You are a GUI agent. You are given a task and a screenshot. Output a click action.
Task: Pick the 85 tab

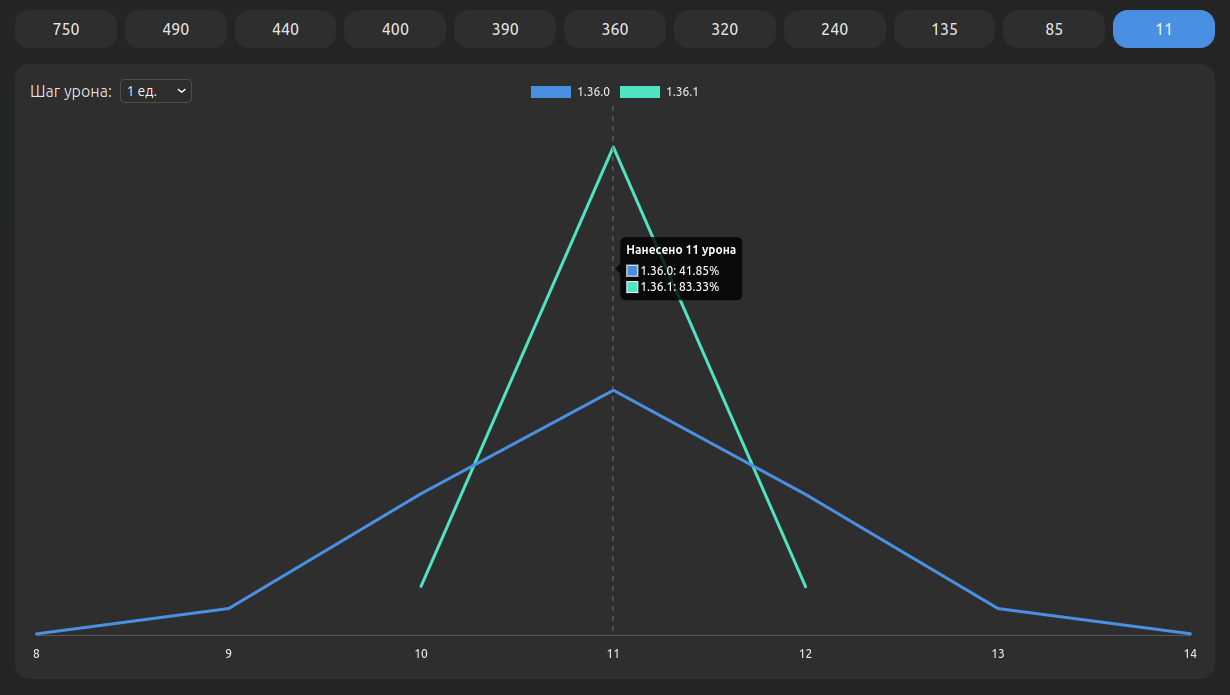coord(1054,29)
